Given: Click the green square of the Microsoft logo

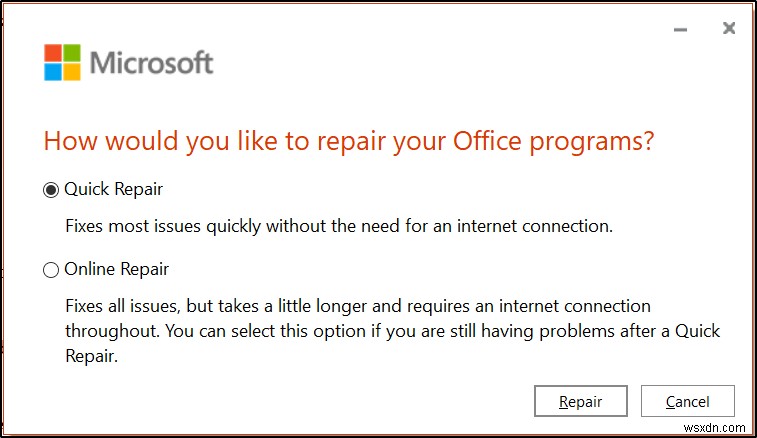Looking at the screenshot, I should point(71,53).
